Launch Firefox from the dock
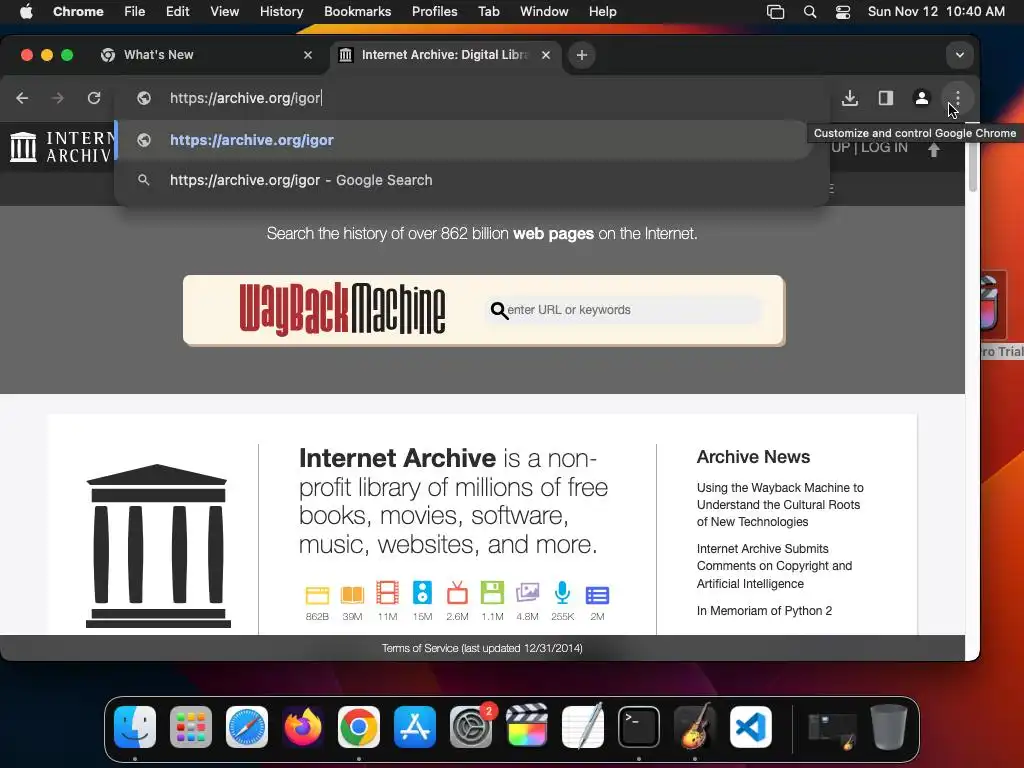1024x768 pixels. pos(303,727)
